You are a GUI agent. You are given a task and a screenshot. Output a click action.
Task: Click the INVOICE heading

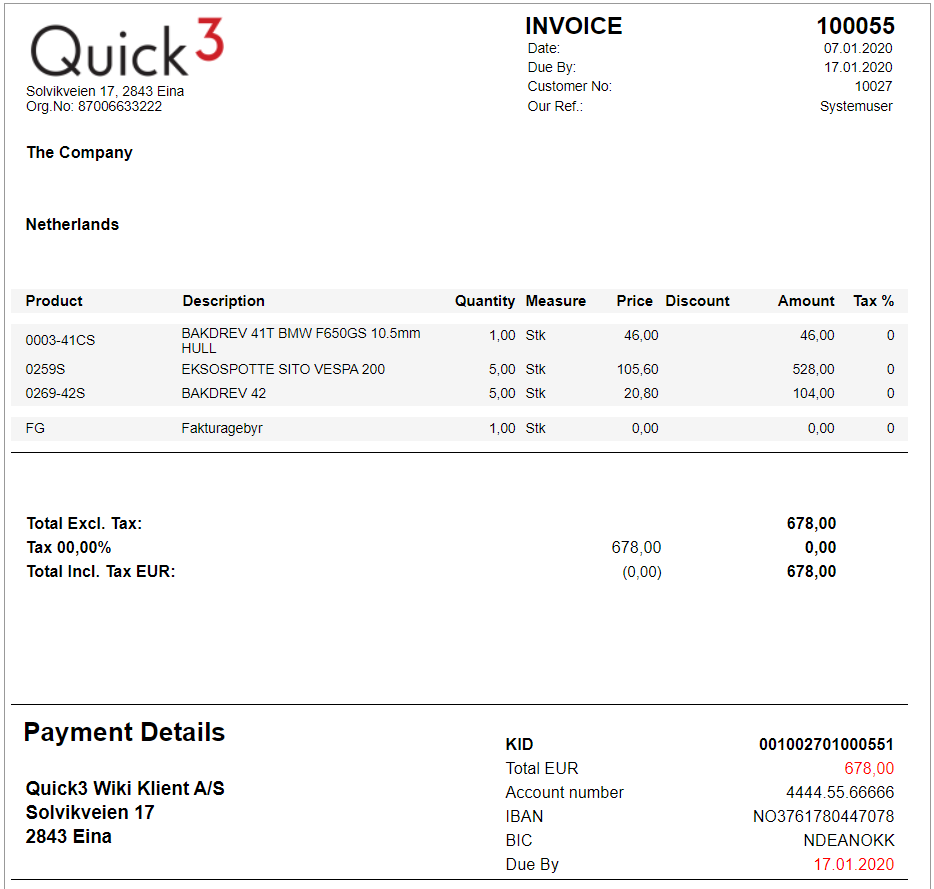(x=574, y=26)
